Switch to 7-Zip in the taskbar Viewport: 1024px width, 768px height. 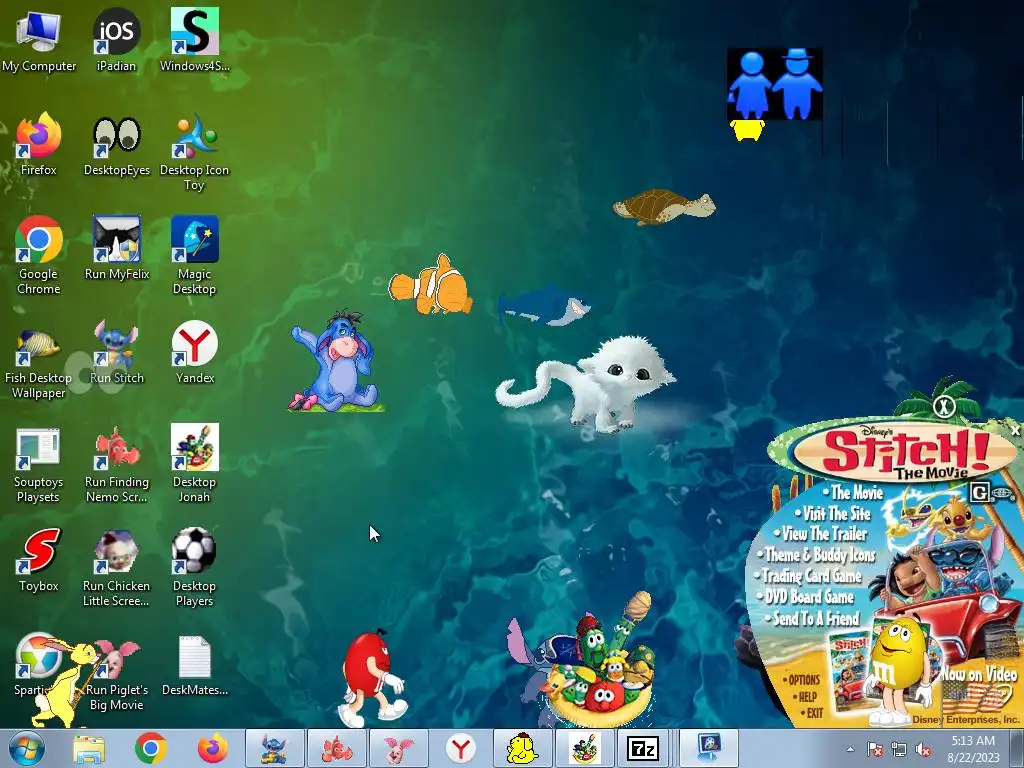coord(643,748)
